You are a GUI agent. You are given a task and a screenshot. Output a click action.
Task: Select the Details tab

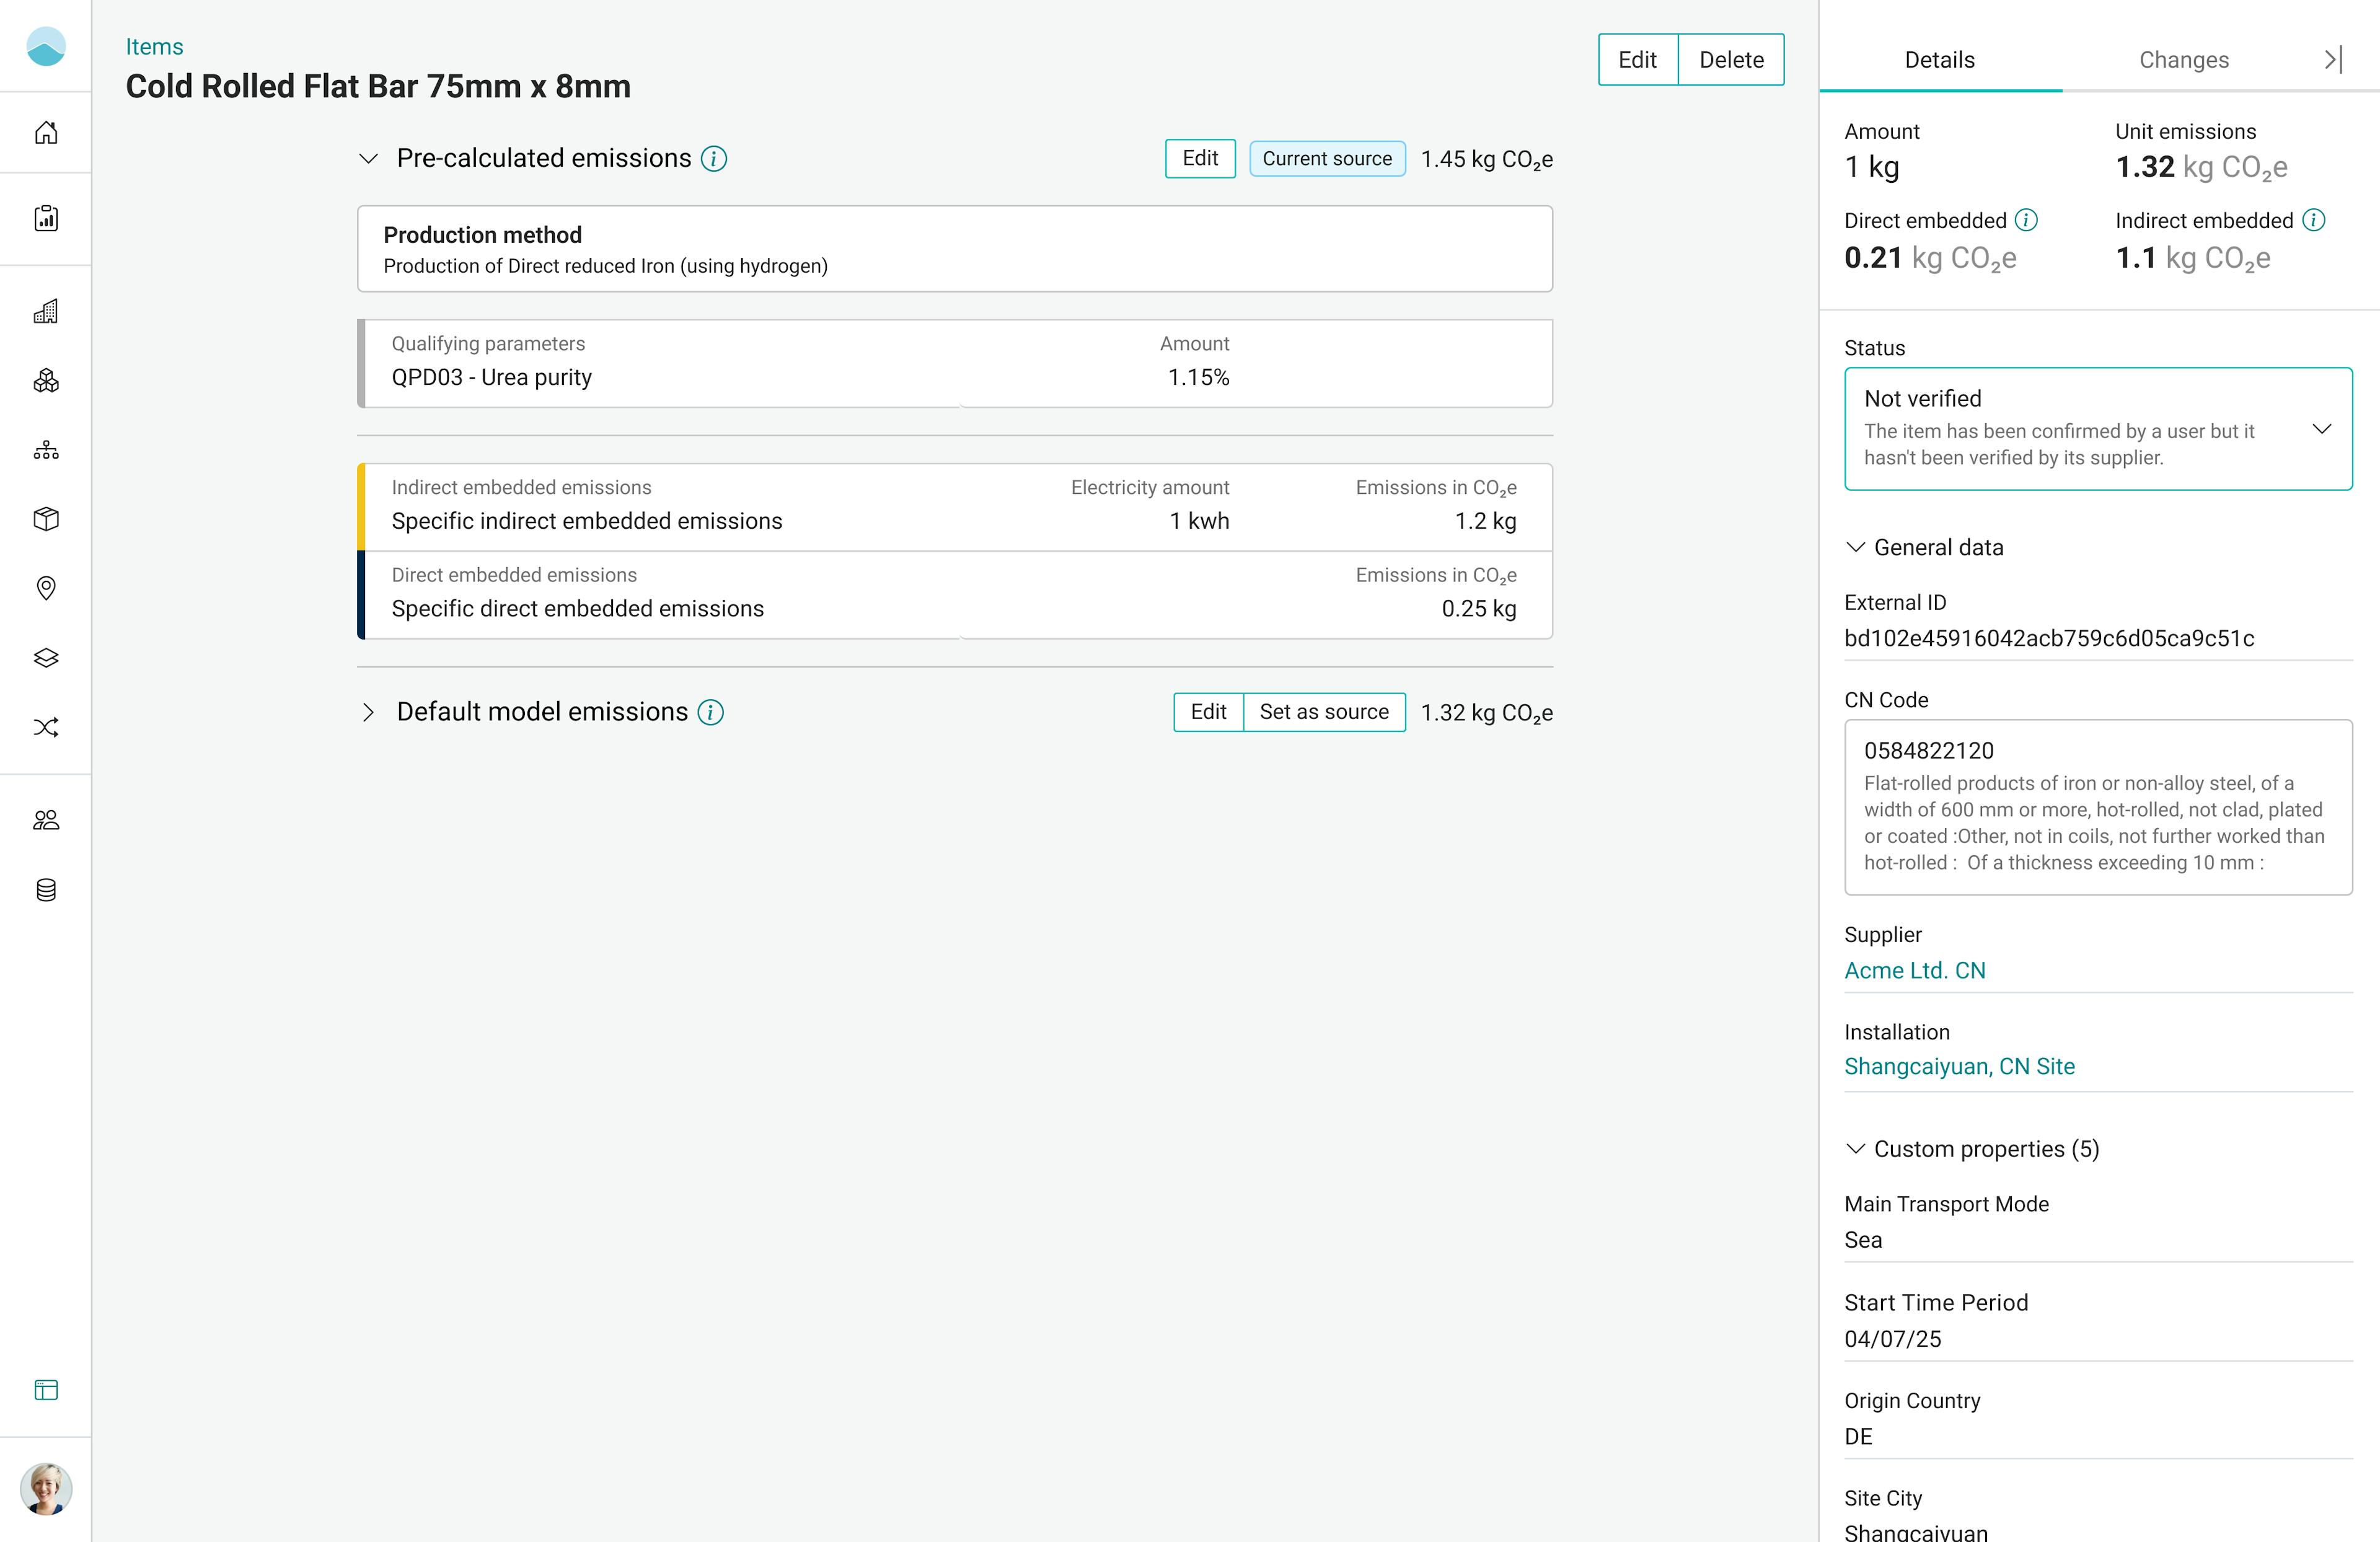coord(1939,60)
